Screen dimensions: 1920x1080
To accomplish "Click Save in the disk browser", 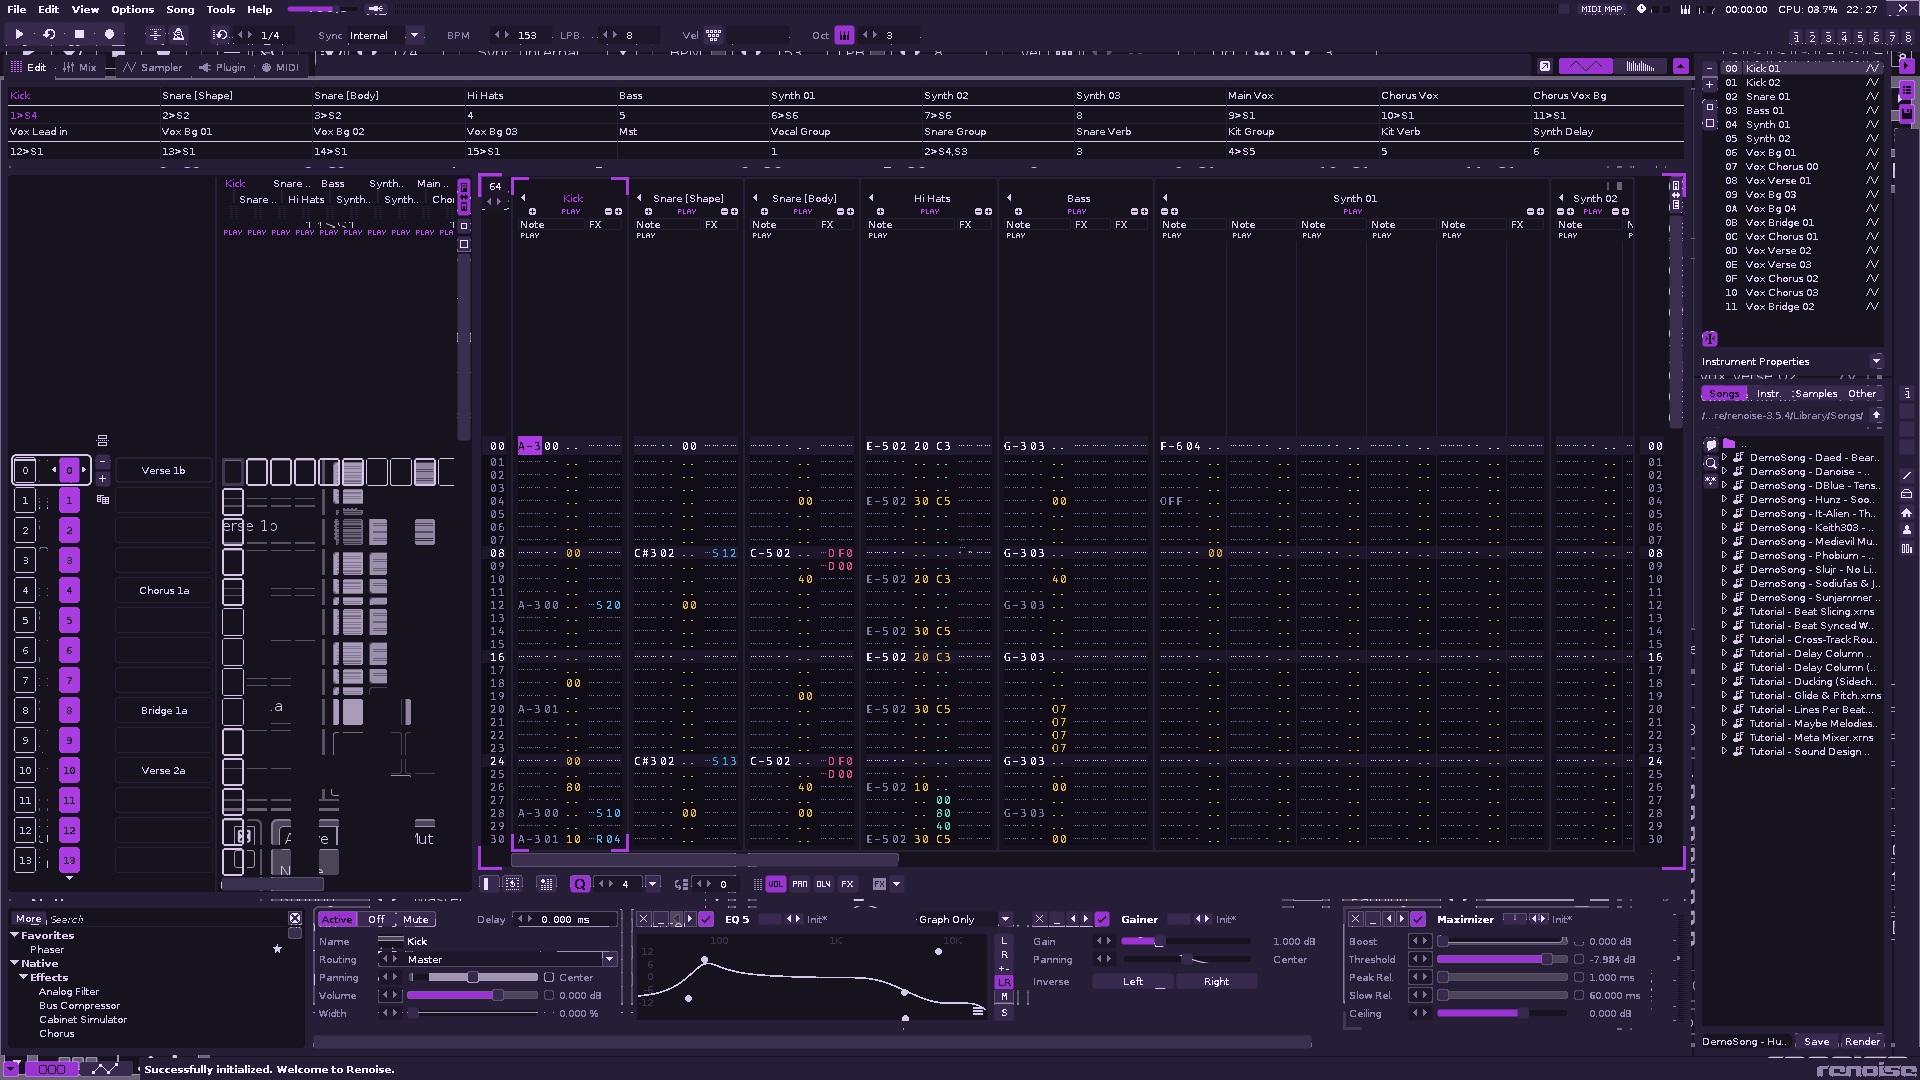I will (x=1817, y=1042).
